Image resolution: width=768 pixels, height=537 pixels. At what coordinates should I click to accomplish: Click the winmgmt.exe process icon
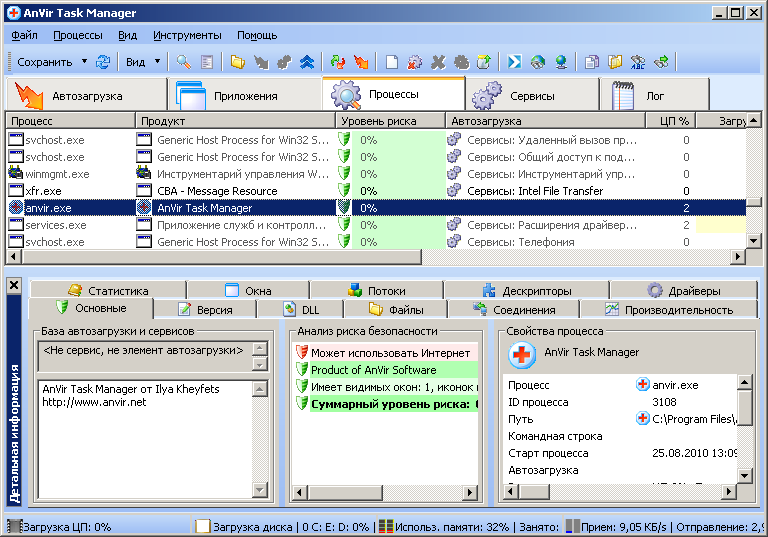tap(16, 173)
